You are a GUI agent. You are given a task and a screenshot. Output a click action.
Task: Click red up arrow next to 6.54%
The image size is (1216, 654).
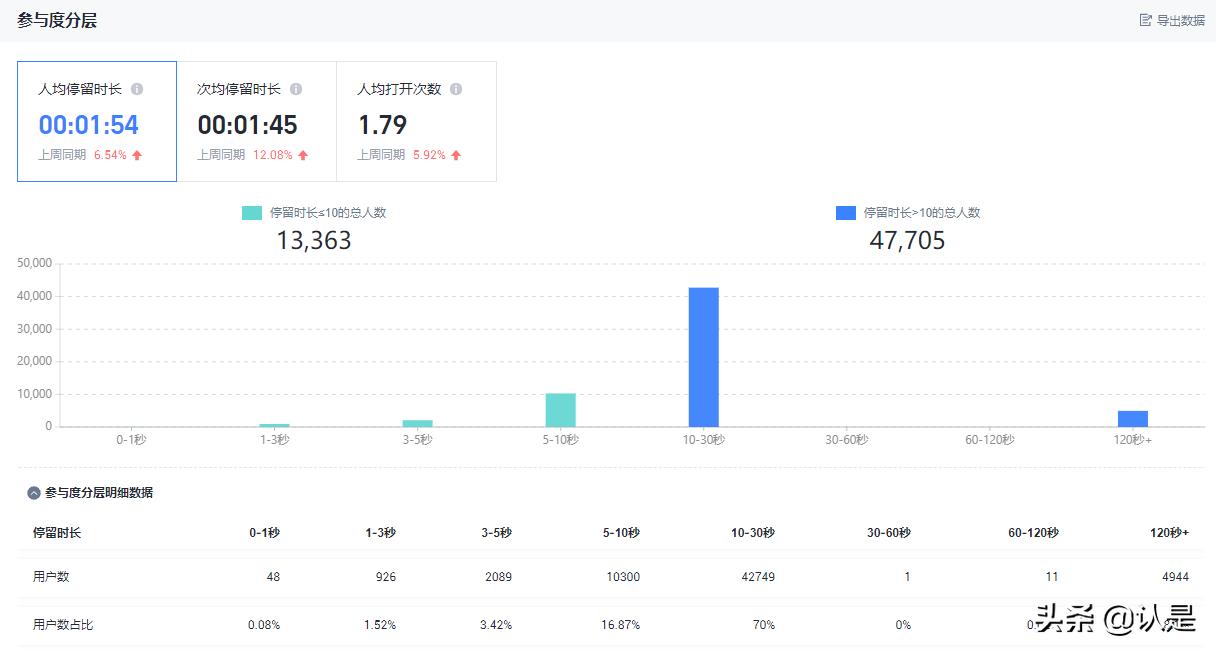coord(137,155)
